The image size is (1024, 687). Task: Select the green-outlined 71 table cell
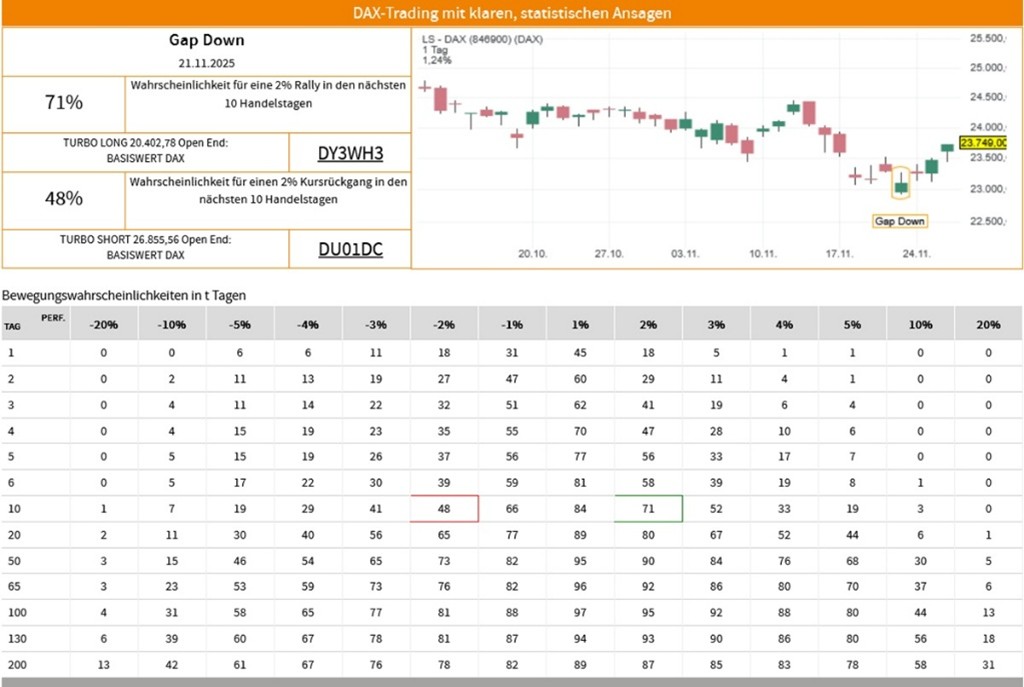point(648,508)
